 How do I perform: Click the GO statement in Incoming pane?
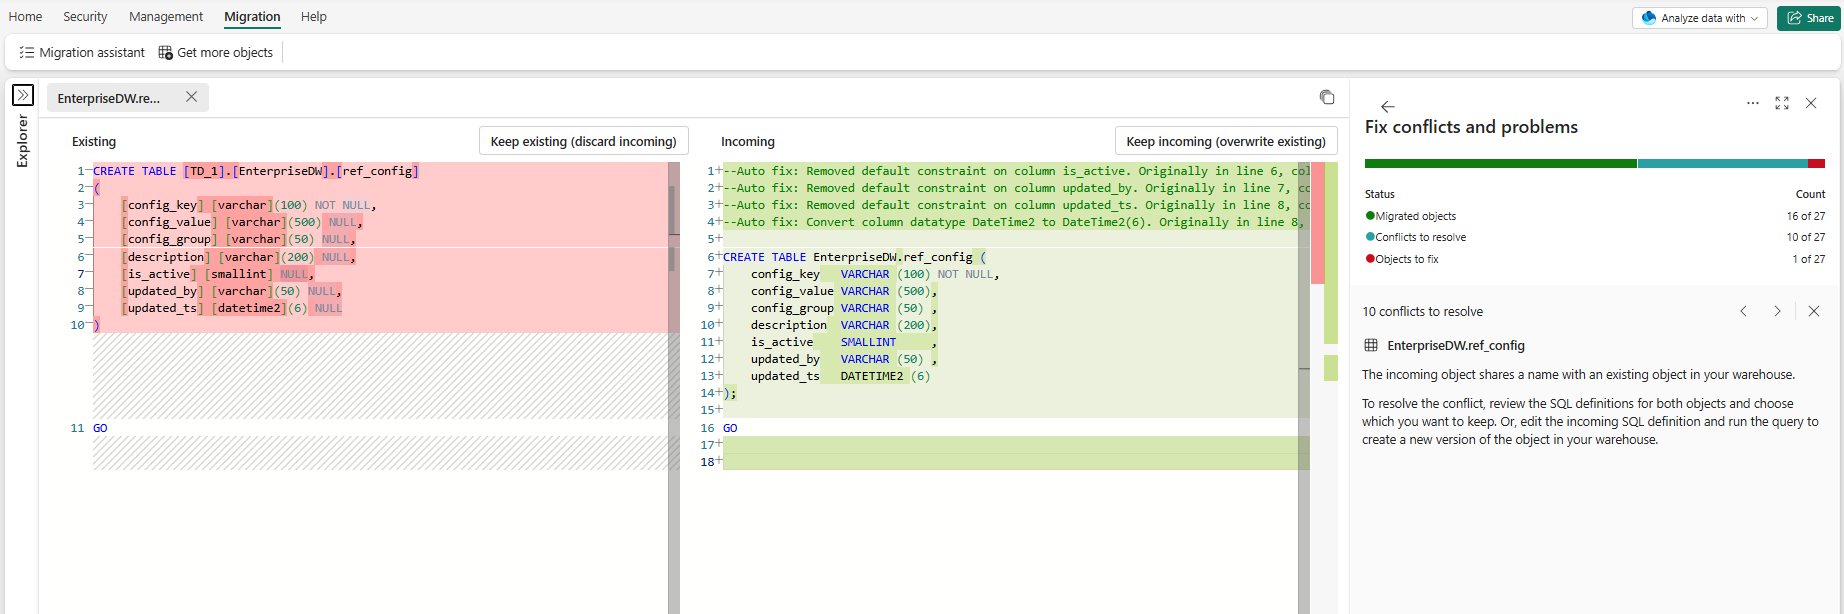pyautogui.click(x=730, y=428)
